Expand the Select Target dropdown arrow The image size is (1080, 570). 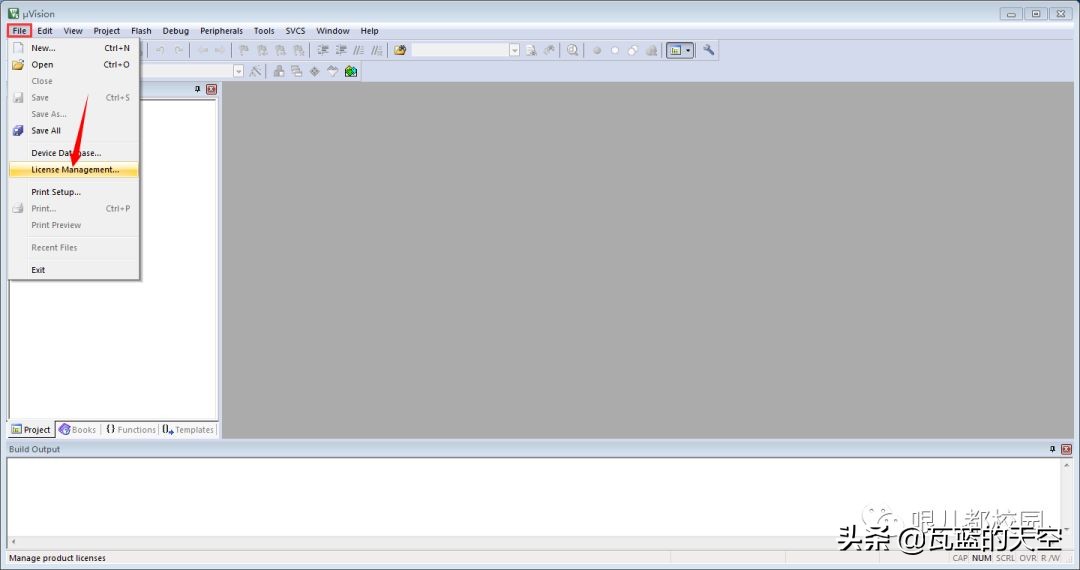coord(238,71)
